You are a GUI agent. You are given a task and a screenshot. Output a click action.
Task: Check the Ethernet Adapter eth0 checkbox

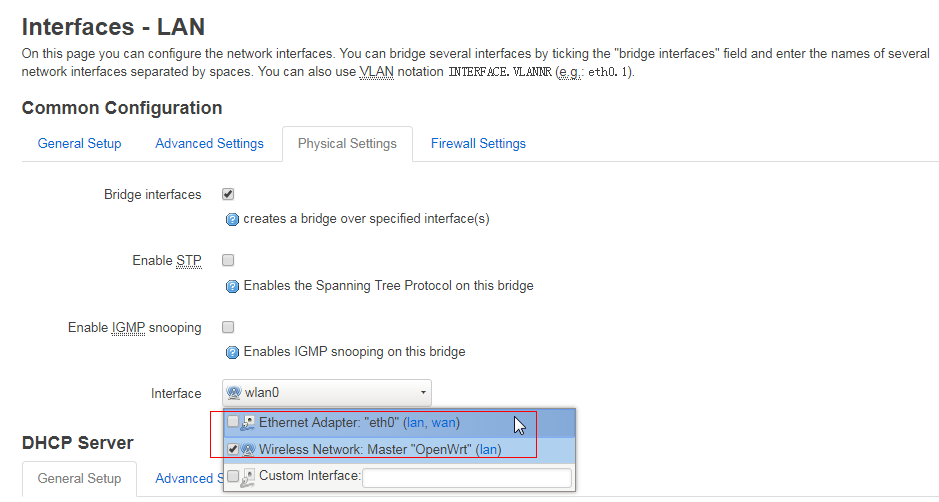pos(233,422)
